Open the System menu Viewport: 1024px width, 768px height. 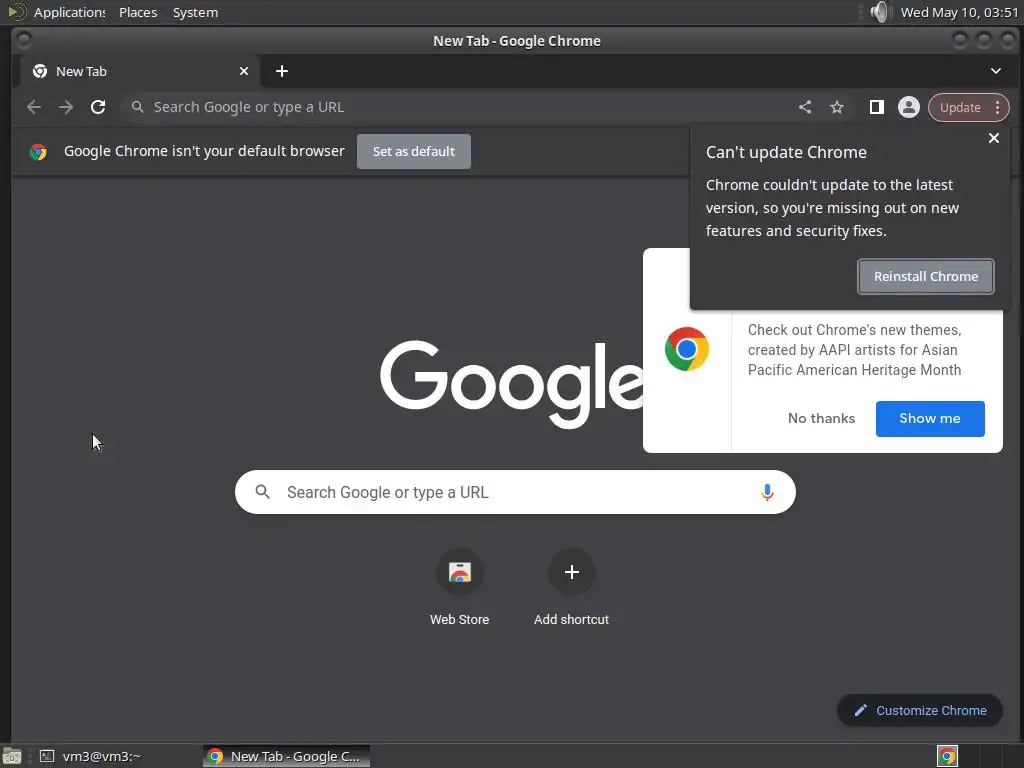click(195, 12)
